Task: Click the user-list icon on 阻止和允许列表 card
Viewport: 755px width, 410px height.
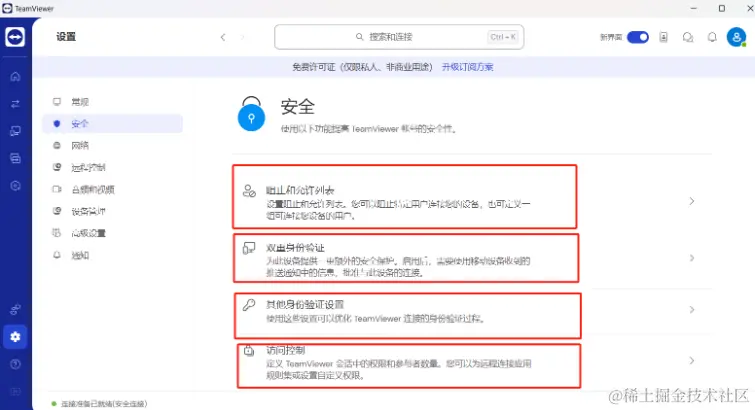Action: pos(249,191)
